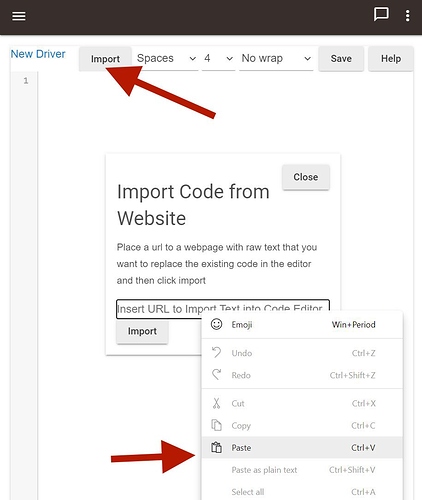Click the Cut scissors icon
Viewport: 422px width, 500px height.
[x=216, y=403]
